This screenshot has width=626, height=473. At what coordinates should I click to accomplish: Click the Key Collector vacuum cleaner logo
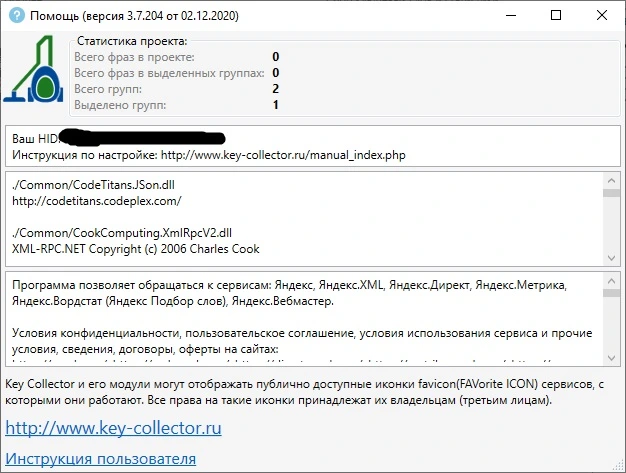click(34, 68)
